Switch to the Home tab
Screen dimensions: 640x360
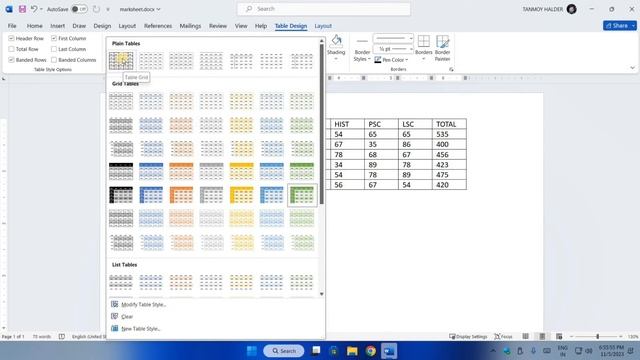click(x=35, y=26)
